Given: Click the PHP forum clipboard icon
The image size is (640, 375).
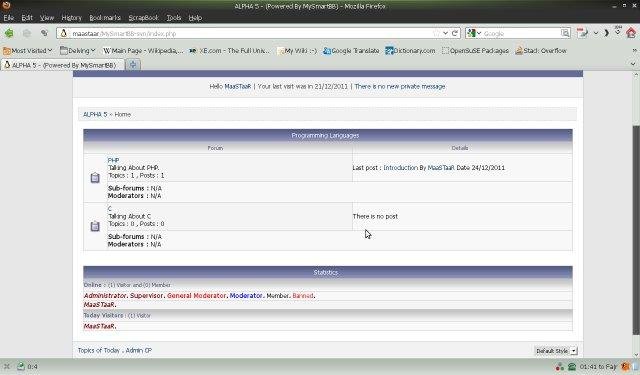Looking at the screenshot, I should [95, 178].
